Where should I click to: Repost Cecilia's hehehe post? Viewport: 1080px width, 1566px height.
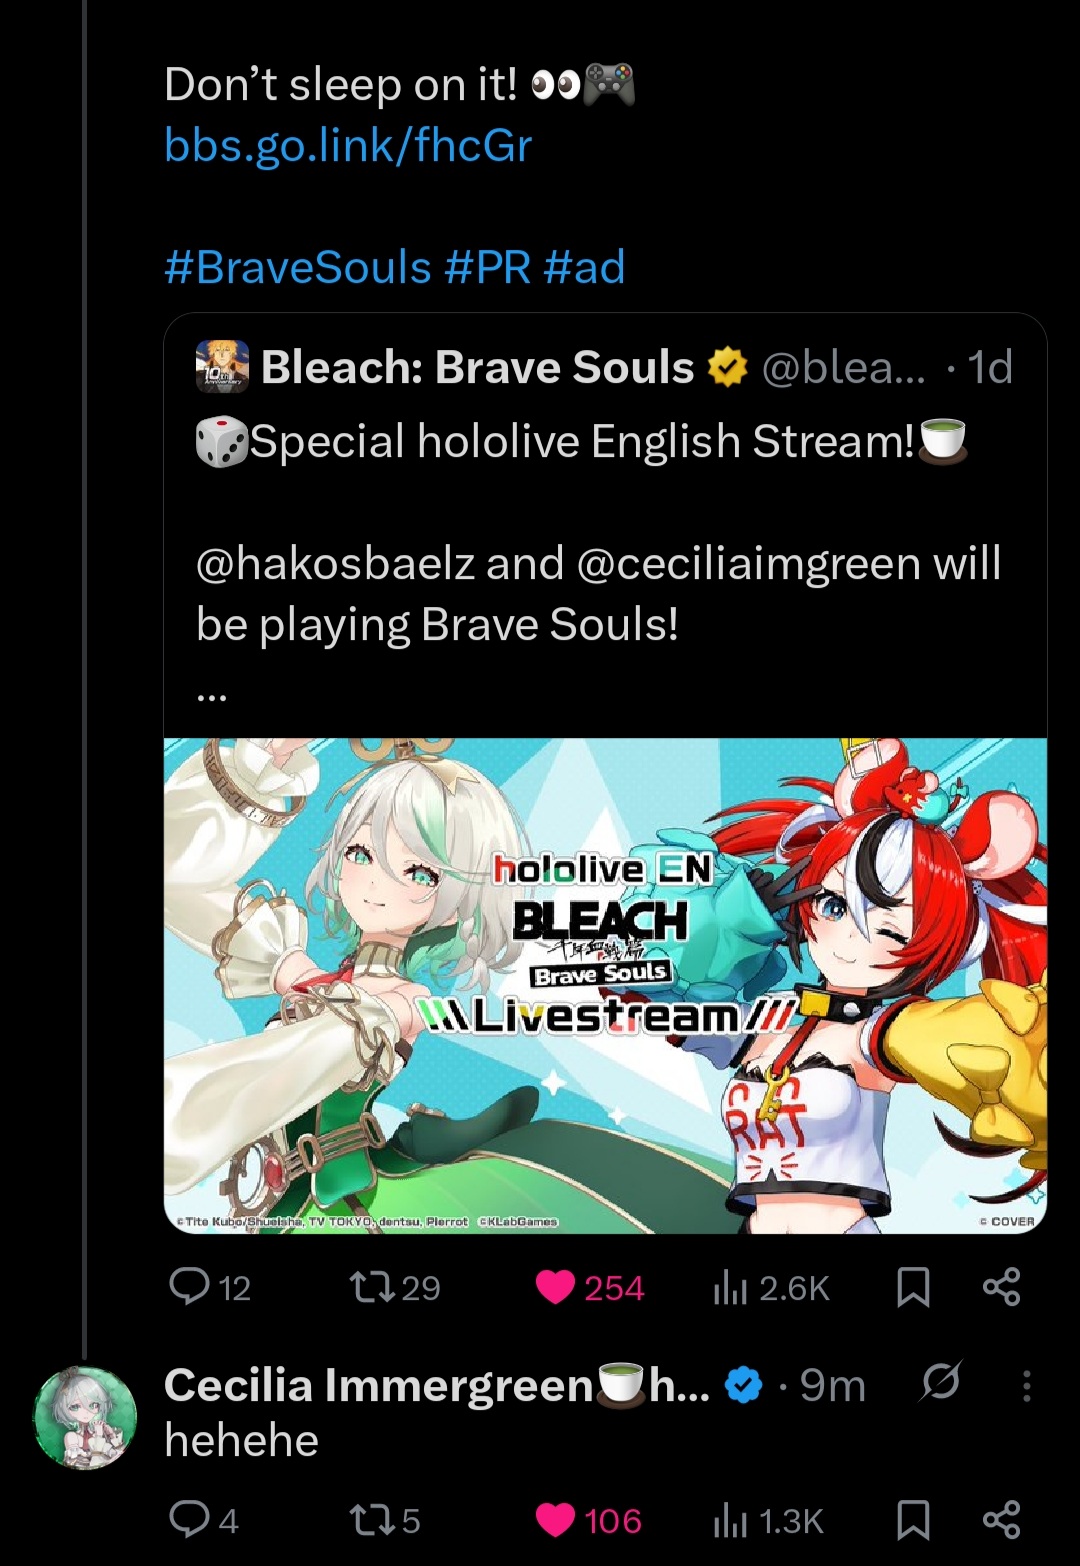[x=370, y=1520]
